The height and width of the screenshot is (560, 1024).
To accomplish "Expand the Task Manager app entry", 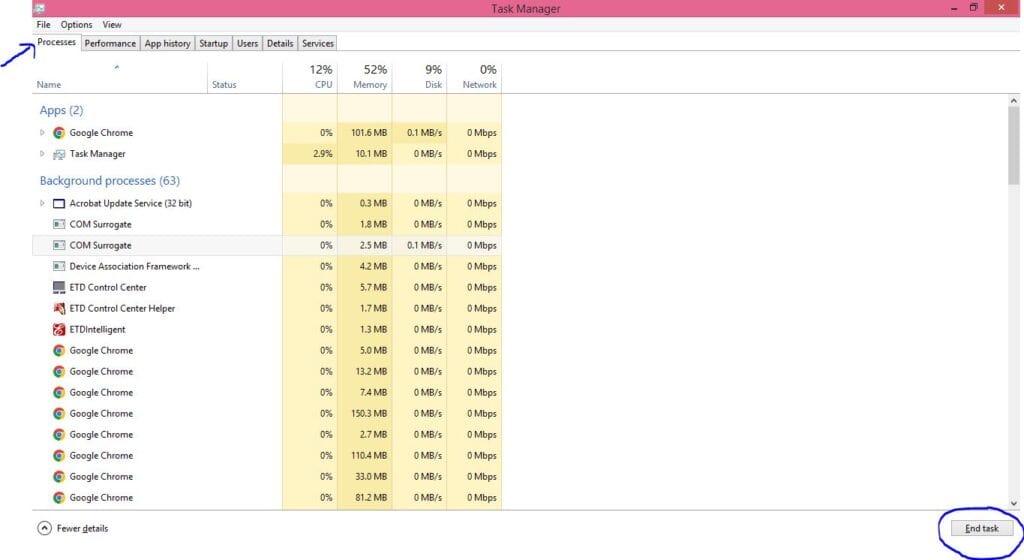I will point(42,154).
